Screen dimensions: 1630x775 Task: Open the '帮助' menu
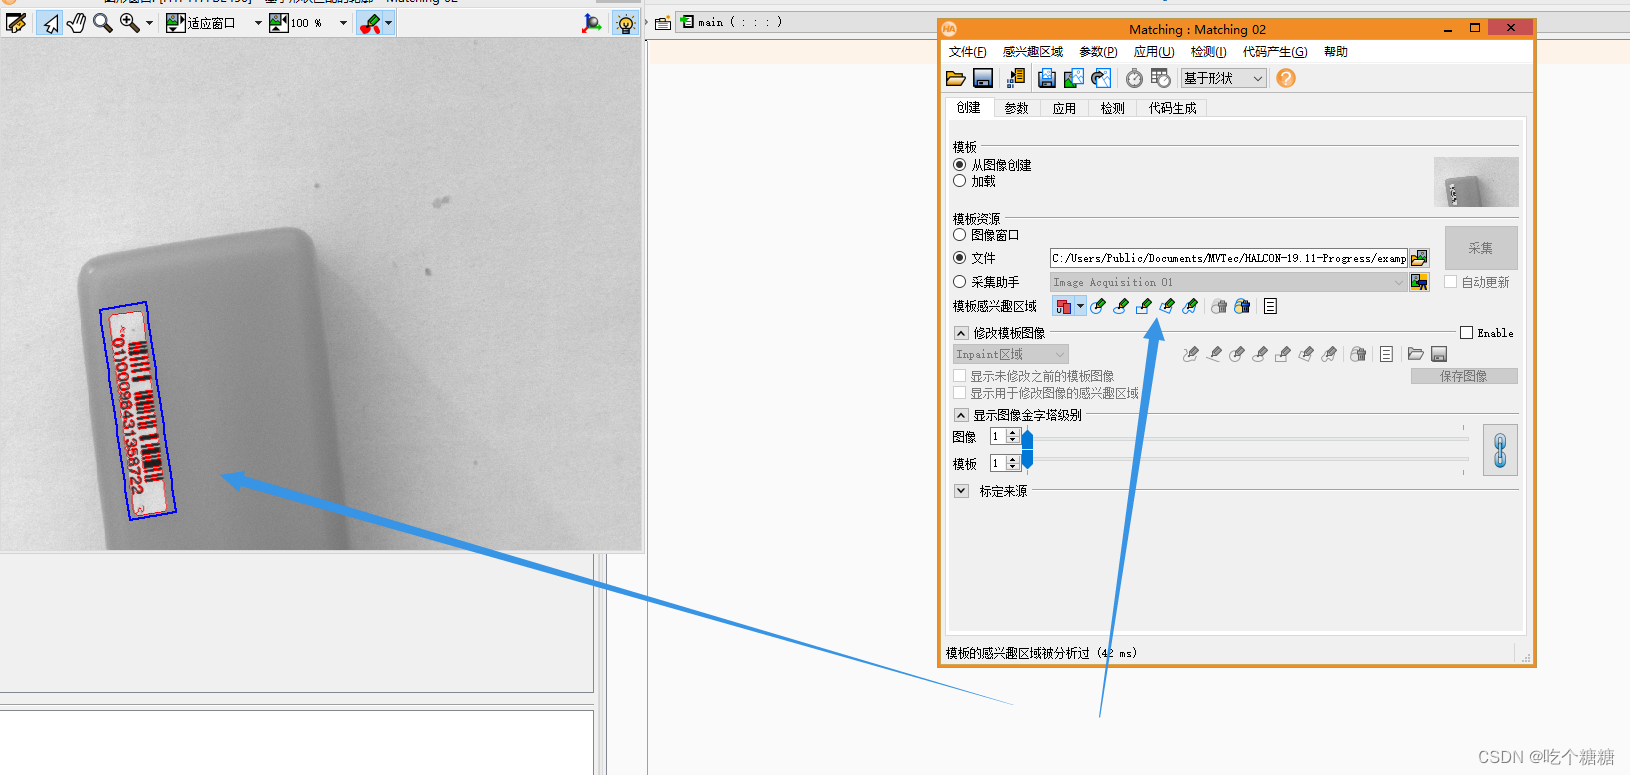[x=1336, y=52]
